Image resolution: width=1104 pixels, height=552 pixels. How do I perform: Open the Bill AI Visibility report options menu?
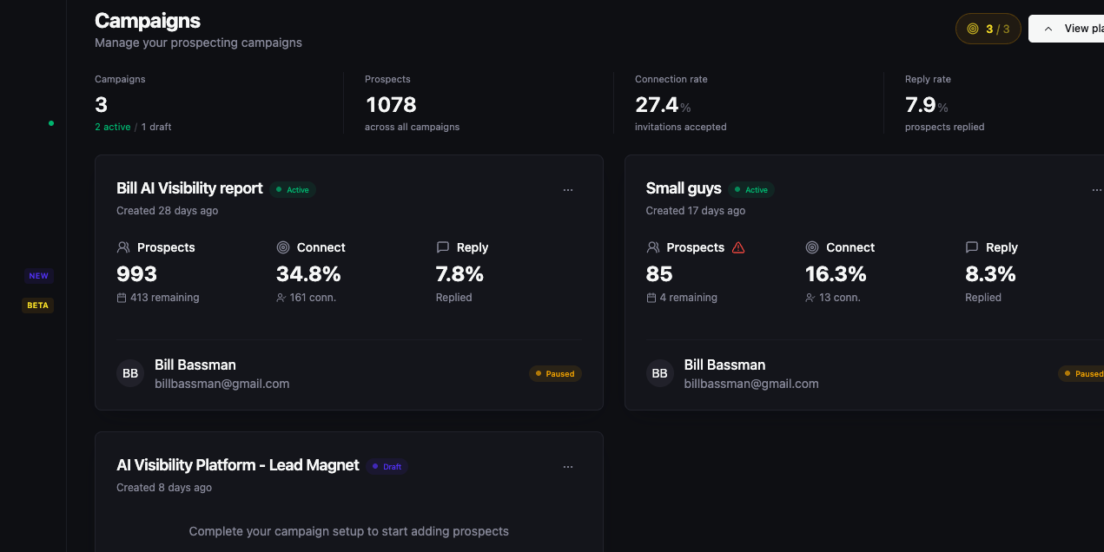click(567, 190)
